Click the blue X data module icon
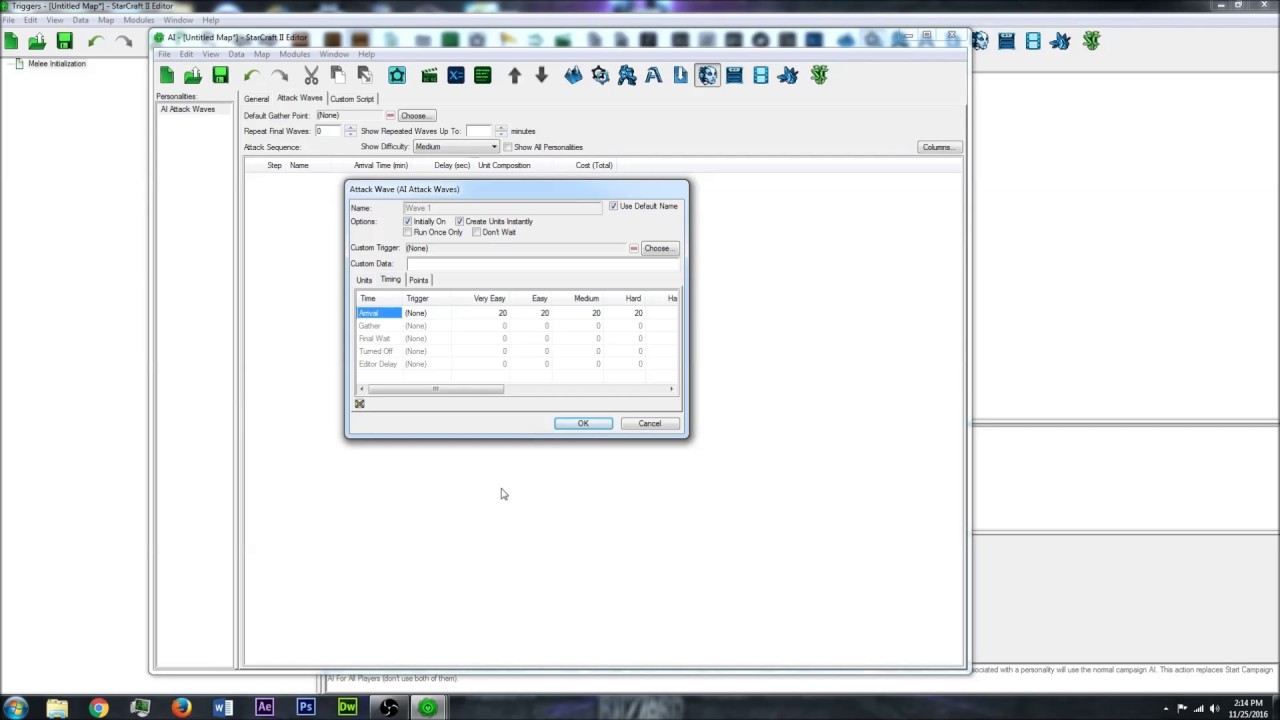Screen dimensions: 1280x720 456,75
